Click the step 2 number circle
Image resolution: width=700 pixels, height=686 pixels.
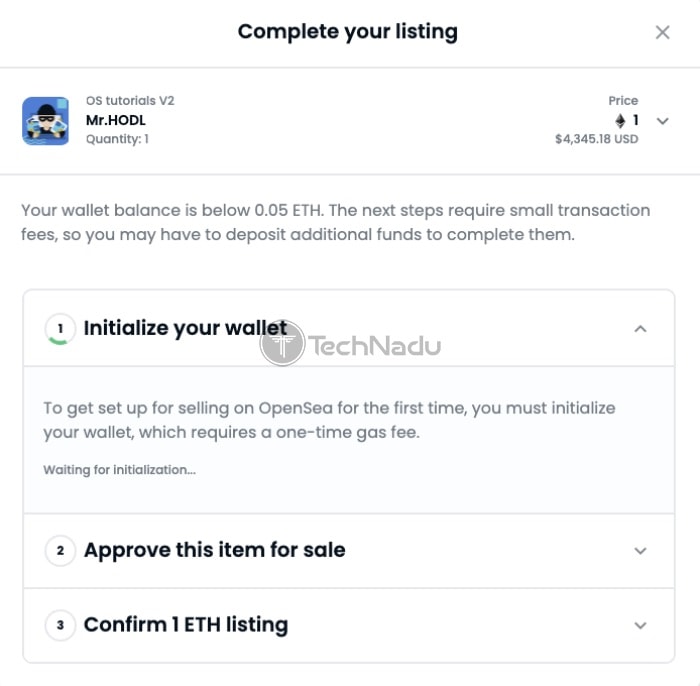pyautogui.click(x=60, y=551)
